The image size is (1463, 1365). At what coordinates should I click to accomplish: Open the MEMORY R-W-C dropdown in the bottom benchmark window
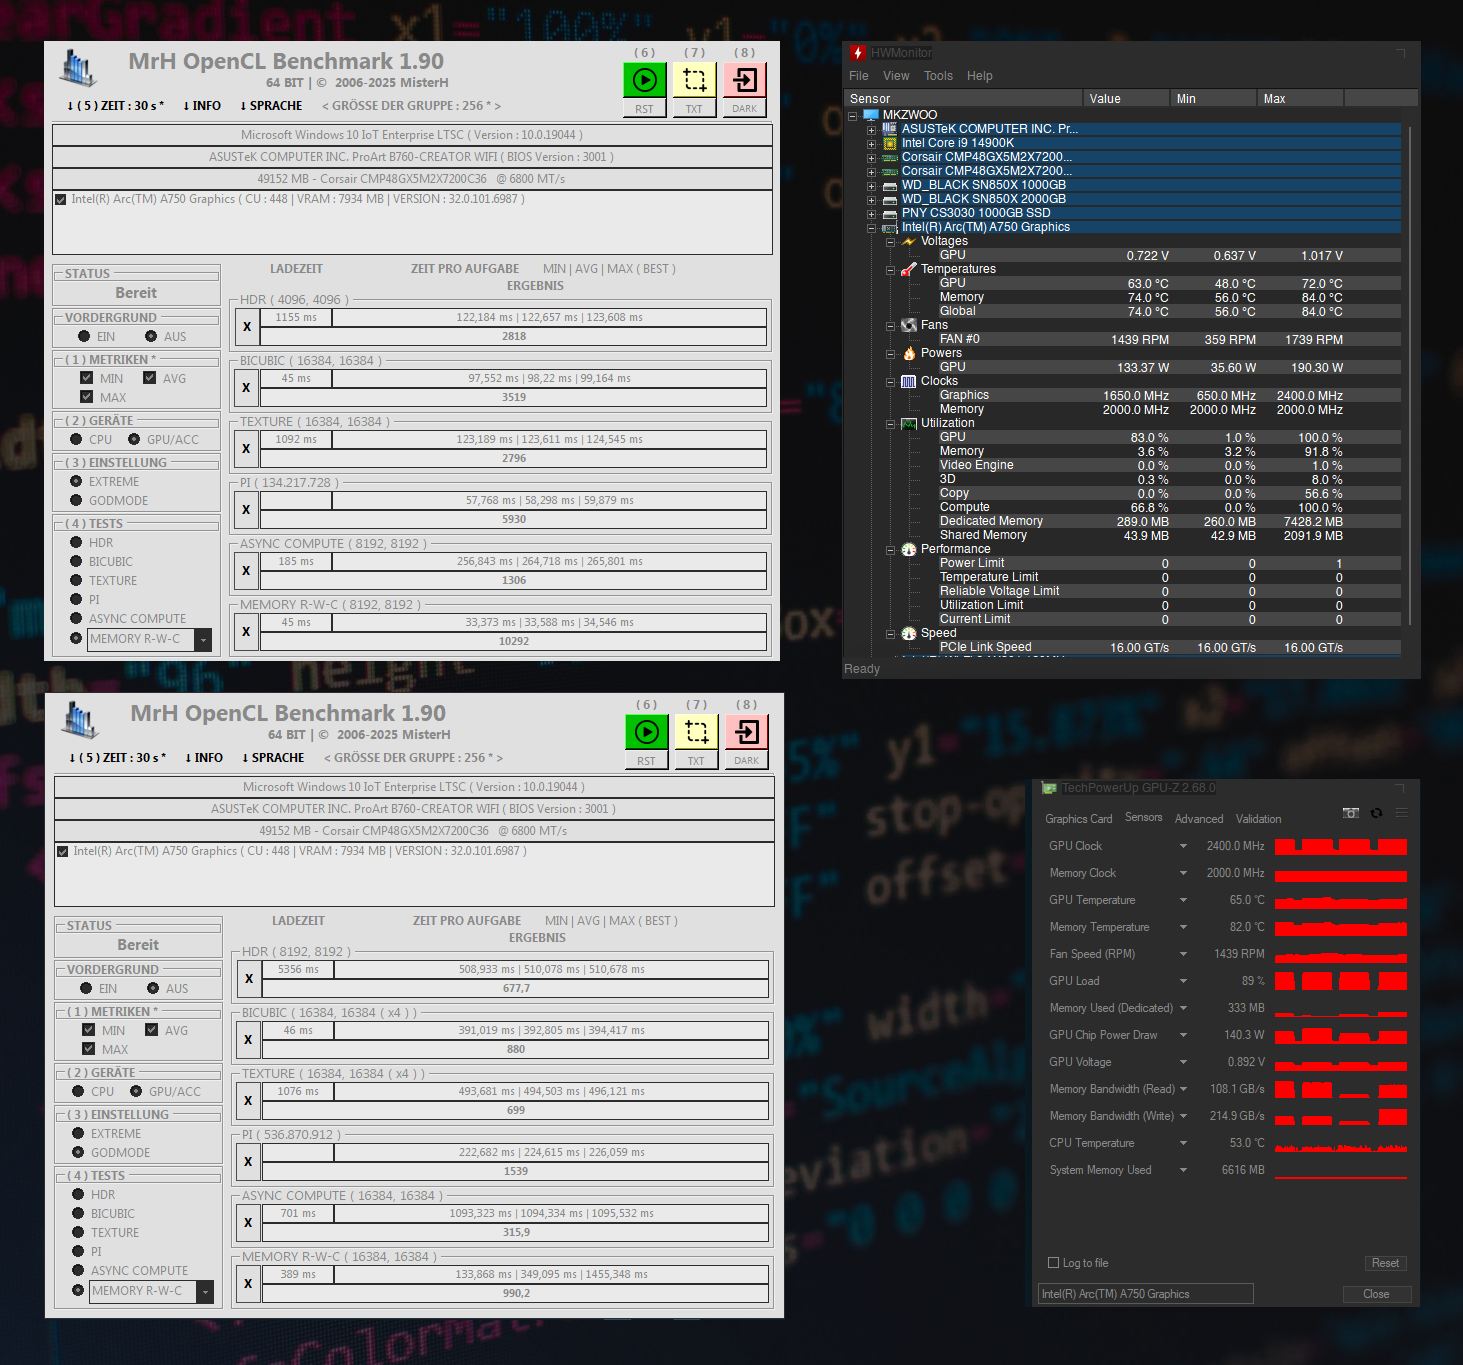[205, 1291]
